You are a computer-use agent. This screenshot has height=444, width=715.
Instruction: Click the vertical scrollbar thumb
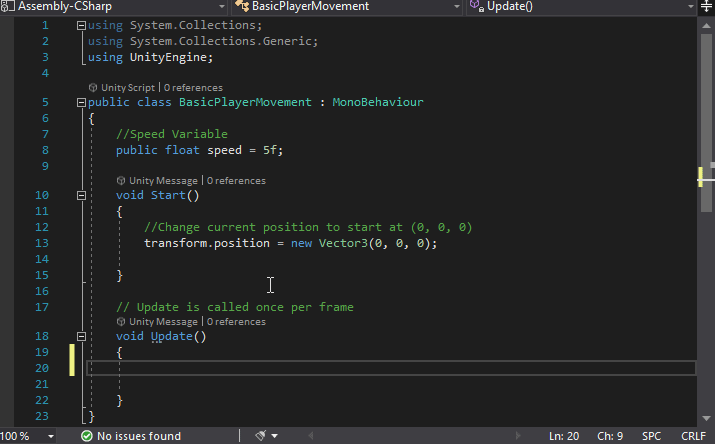pyautogui.click(x=706, y=123)
